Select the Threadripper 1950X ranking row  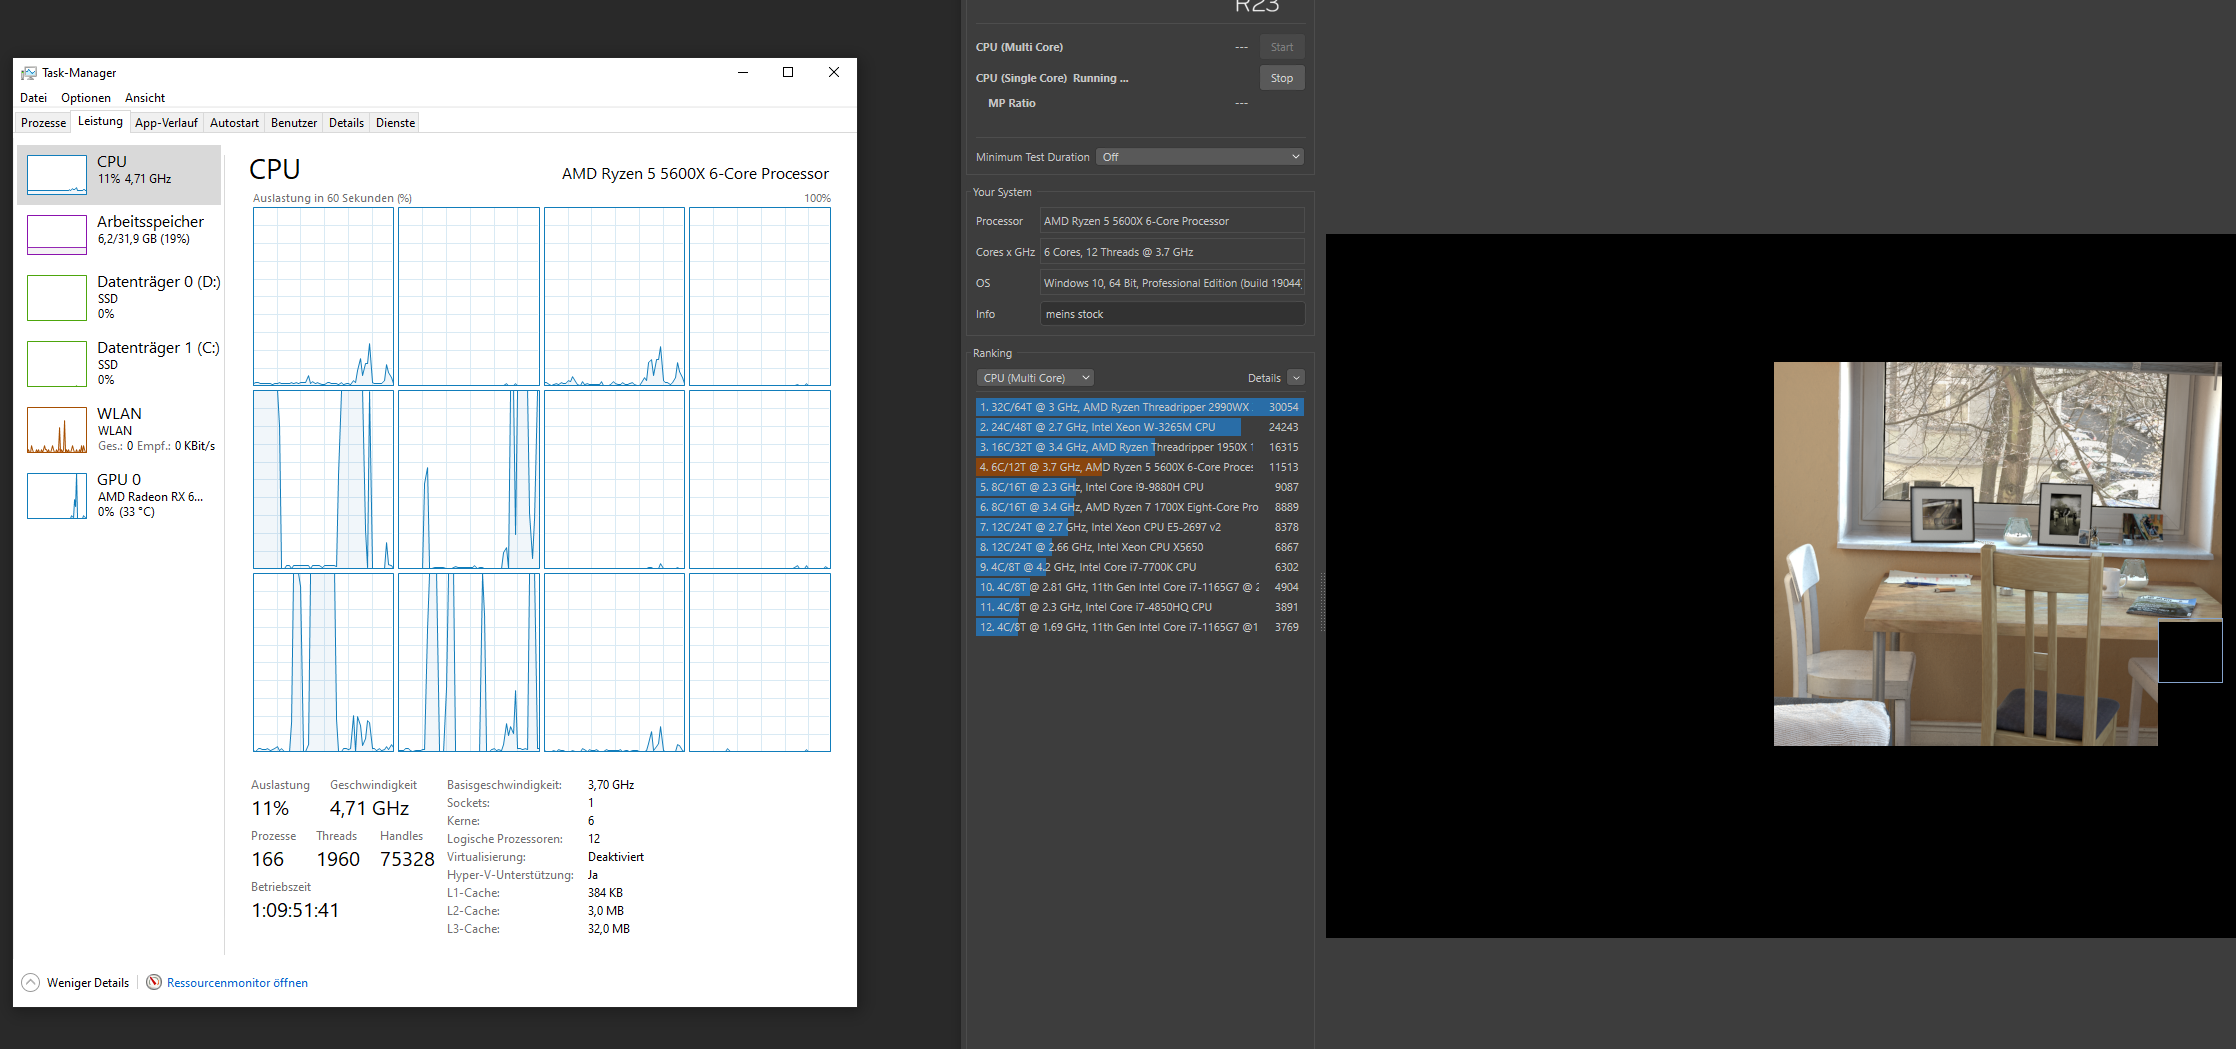[x=1140, y=447]
